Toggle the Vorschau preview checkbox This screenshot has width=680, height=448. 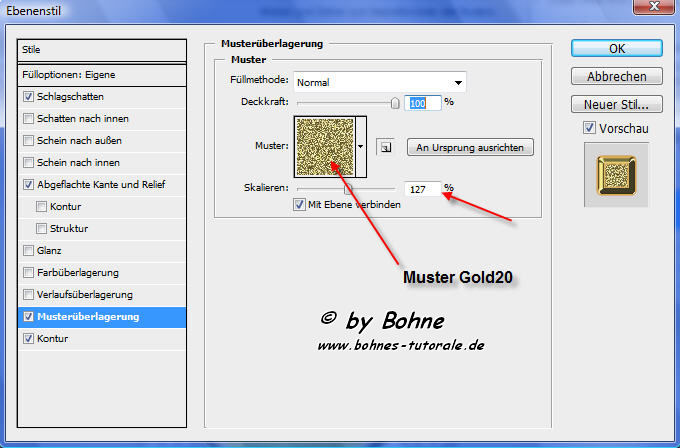point(589,128)
